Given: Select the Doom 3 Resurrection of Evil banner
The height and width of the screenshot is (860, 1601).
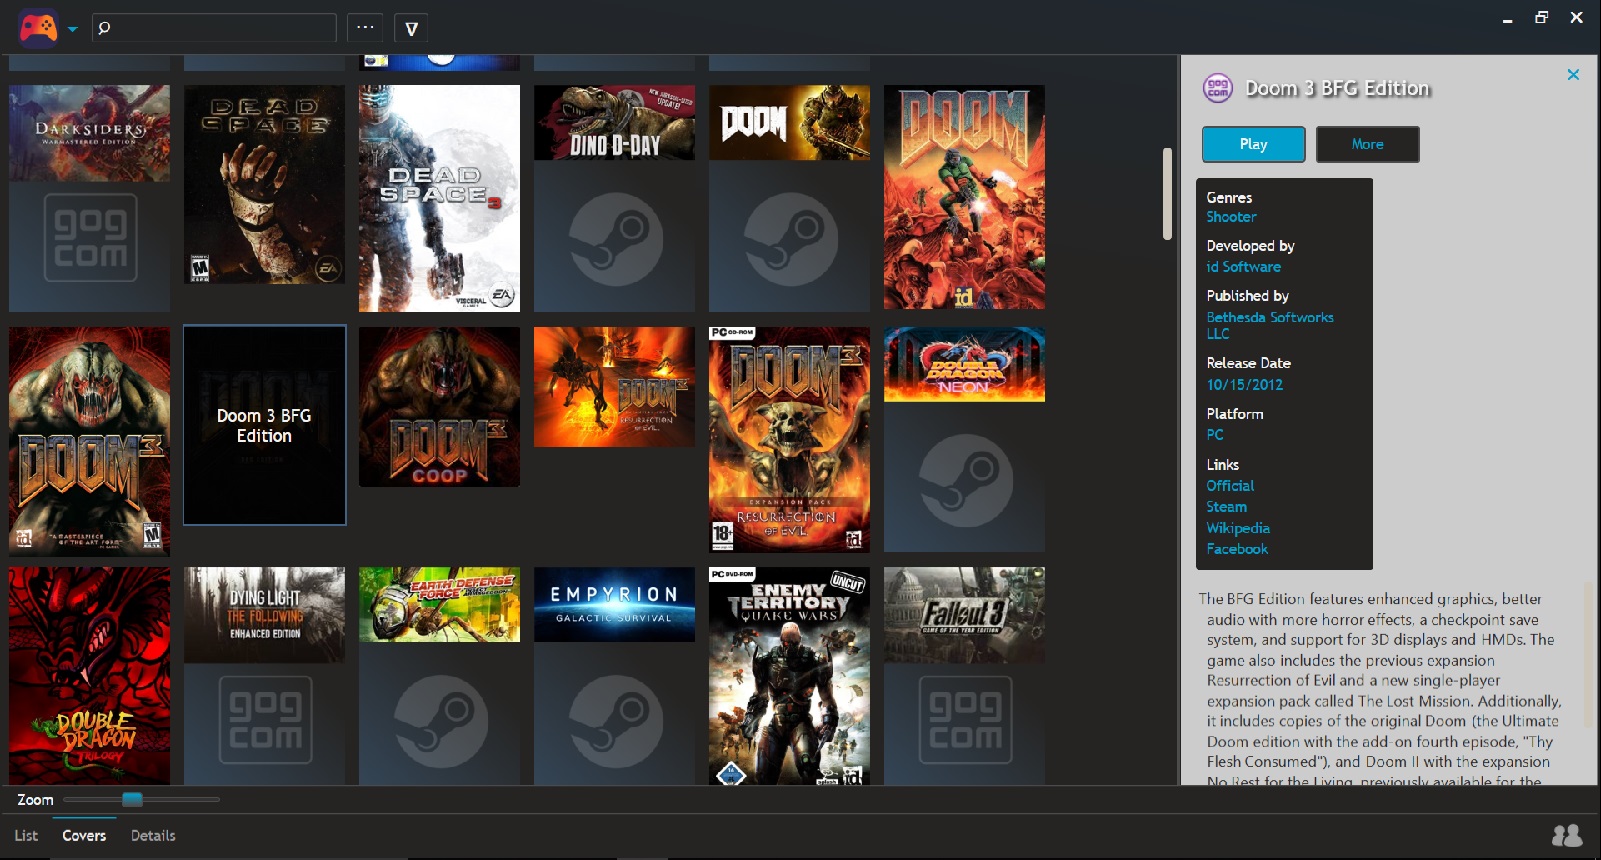Looking at the screenshot, I should [x=614, y=387].
